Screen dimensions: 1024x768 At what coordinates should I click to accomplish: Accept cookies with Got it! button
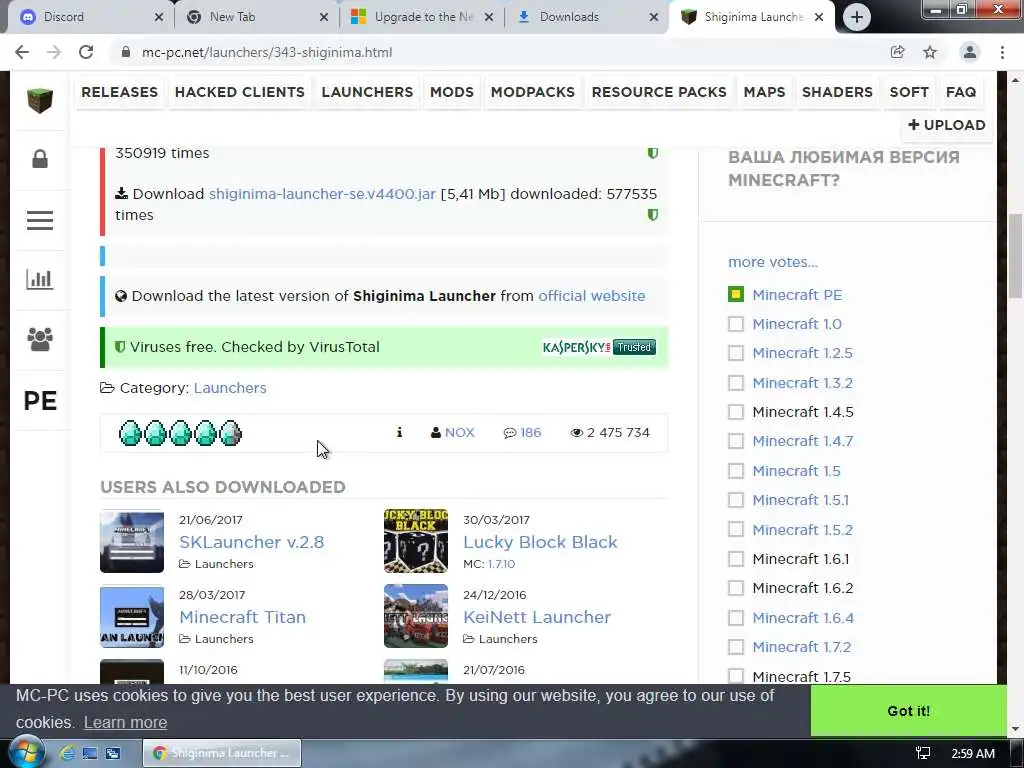[908, 711]
